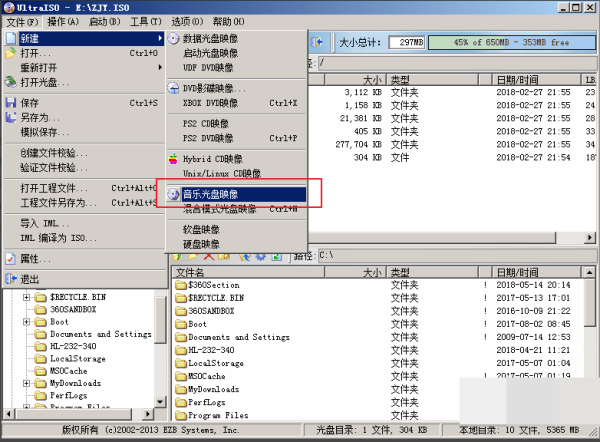The height and width of the screenshot is (442, 600).
Task: Sort image list by 类型 column header
Action: click(432, 80)
